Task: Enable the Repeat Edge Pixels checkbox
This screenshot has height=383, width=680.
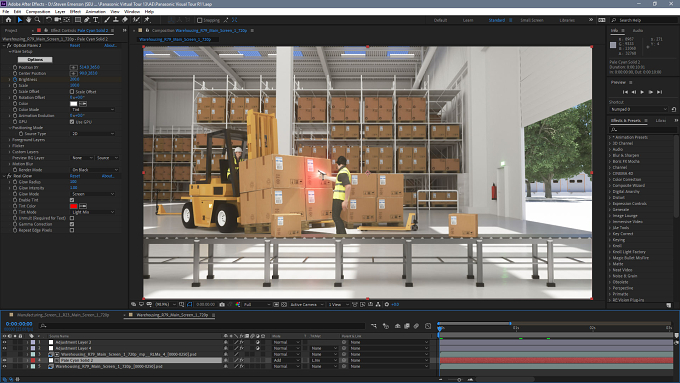Action: click(72, 230)
